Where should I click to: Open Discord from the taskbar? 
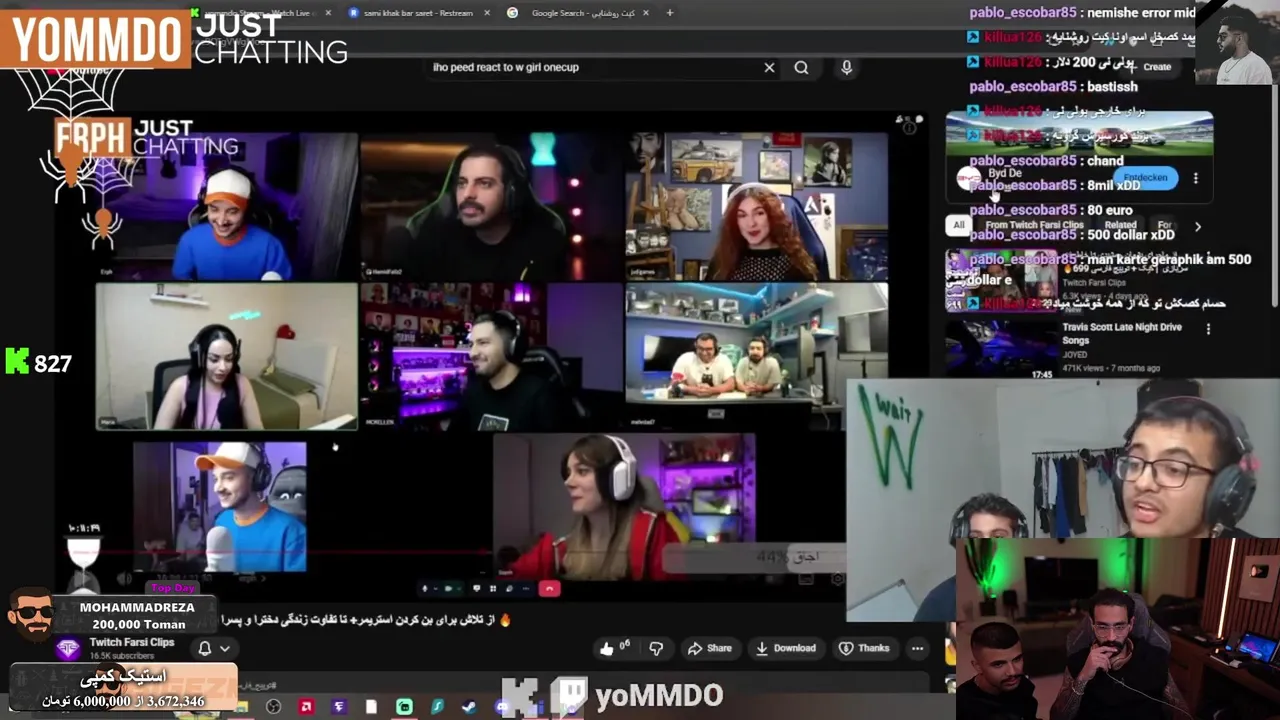[x=502, y=706]
